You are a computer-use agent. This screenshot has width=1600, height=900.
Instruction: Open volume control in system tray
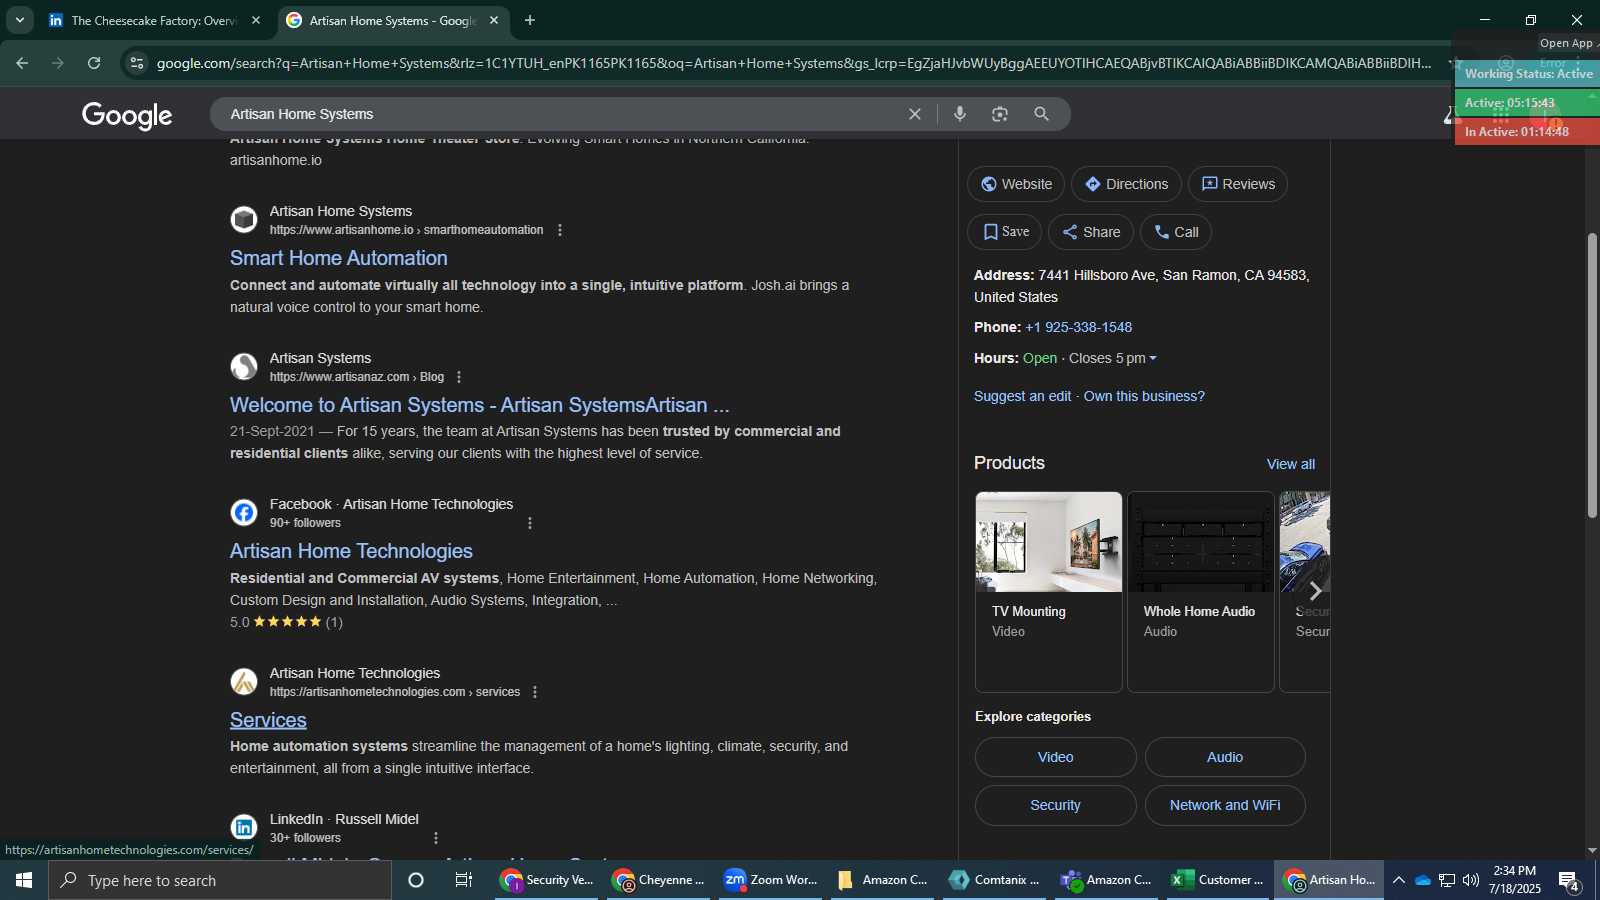coord(1471,880)
